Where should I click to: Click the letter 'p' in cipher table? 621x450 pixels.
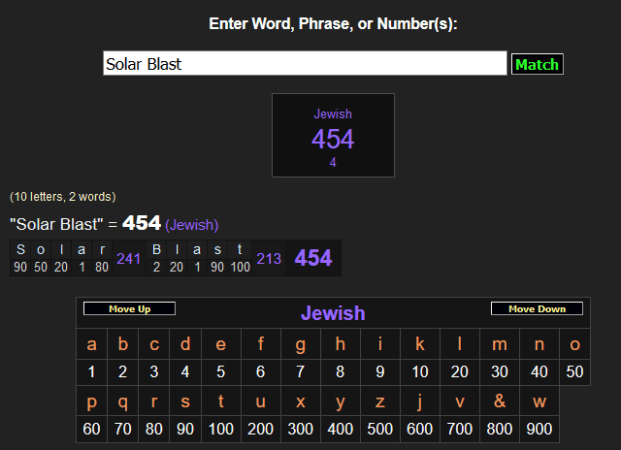[92, 402]
